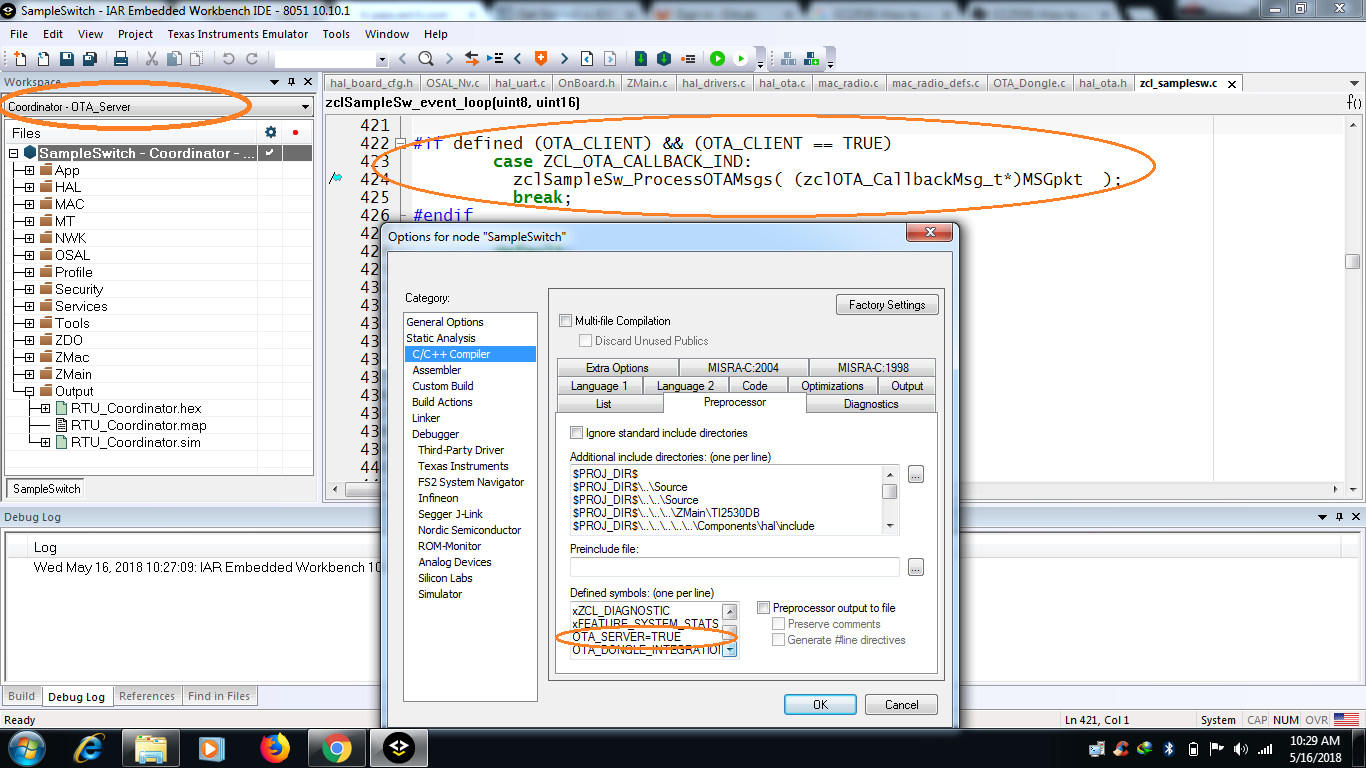
Task: Expand the RTU_Coordinator.hex node
Action: pyautogui.click(x=45, y=409)
